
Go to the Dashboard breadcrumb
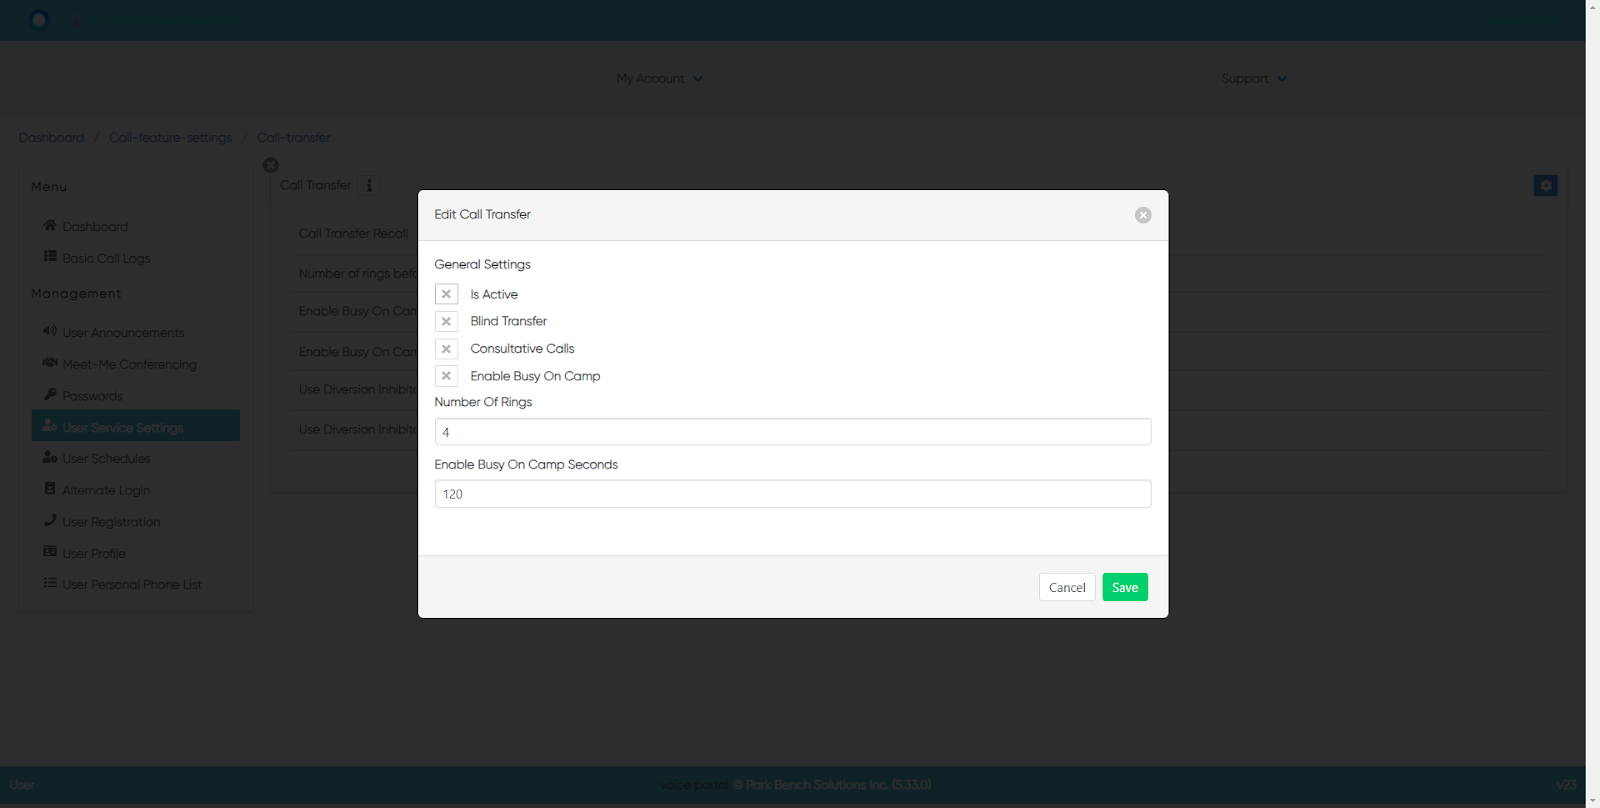pos(51,137)
